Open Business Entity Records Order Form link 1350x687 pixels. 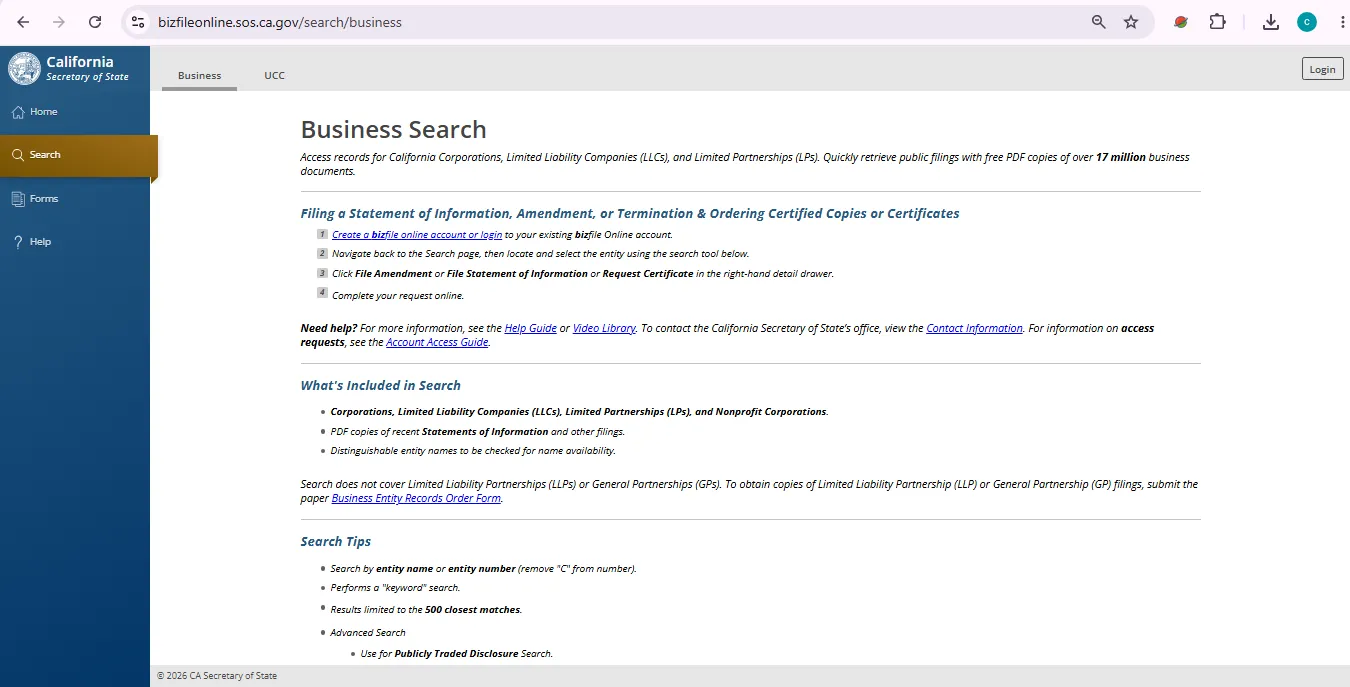pyautogui.click(x=416, y=498)
